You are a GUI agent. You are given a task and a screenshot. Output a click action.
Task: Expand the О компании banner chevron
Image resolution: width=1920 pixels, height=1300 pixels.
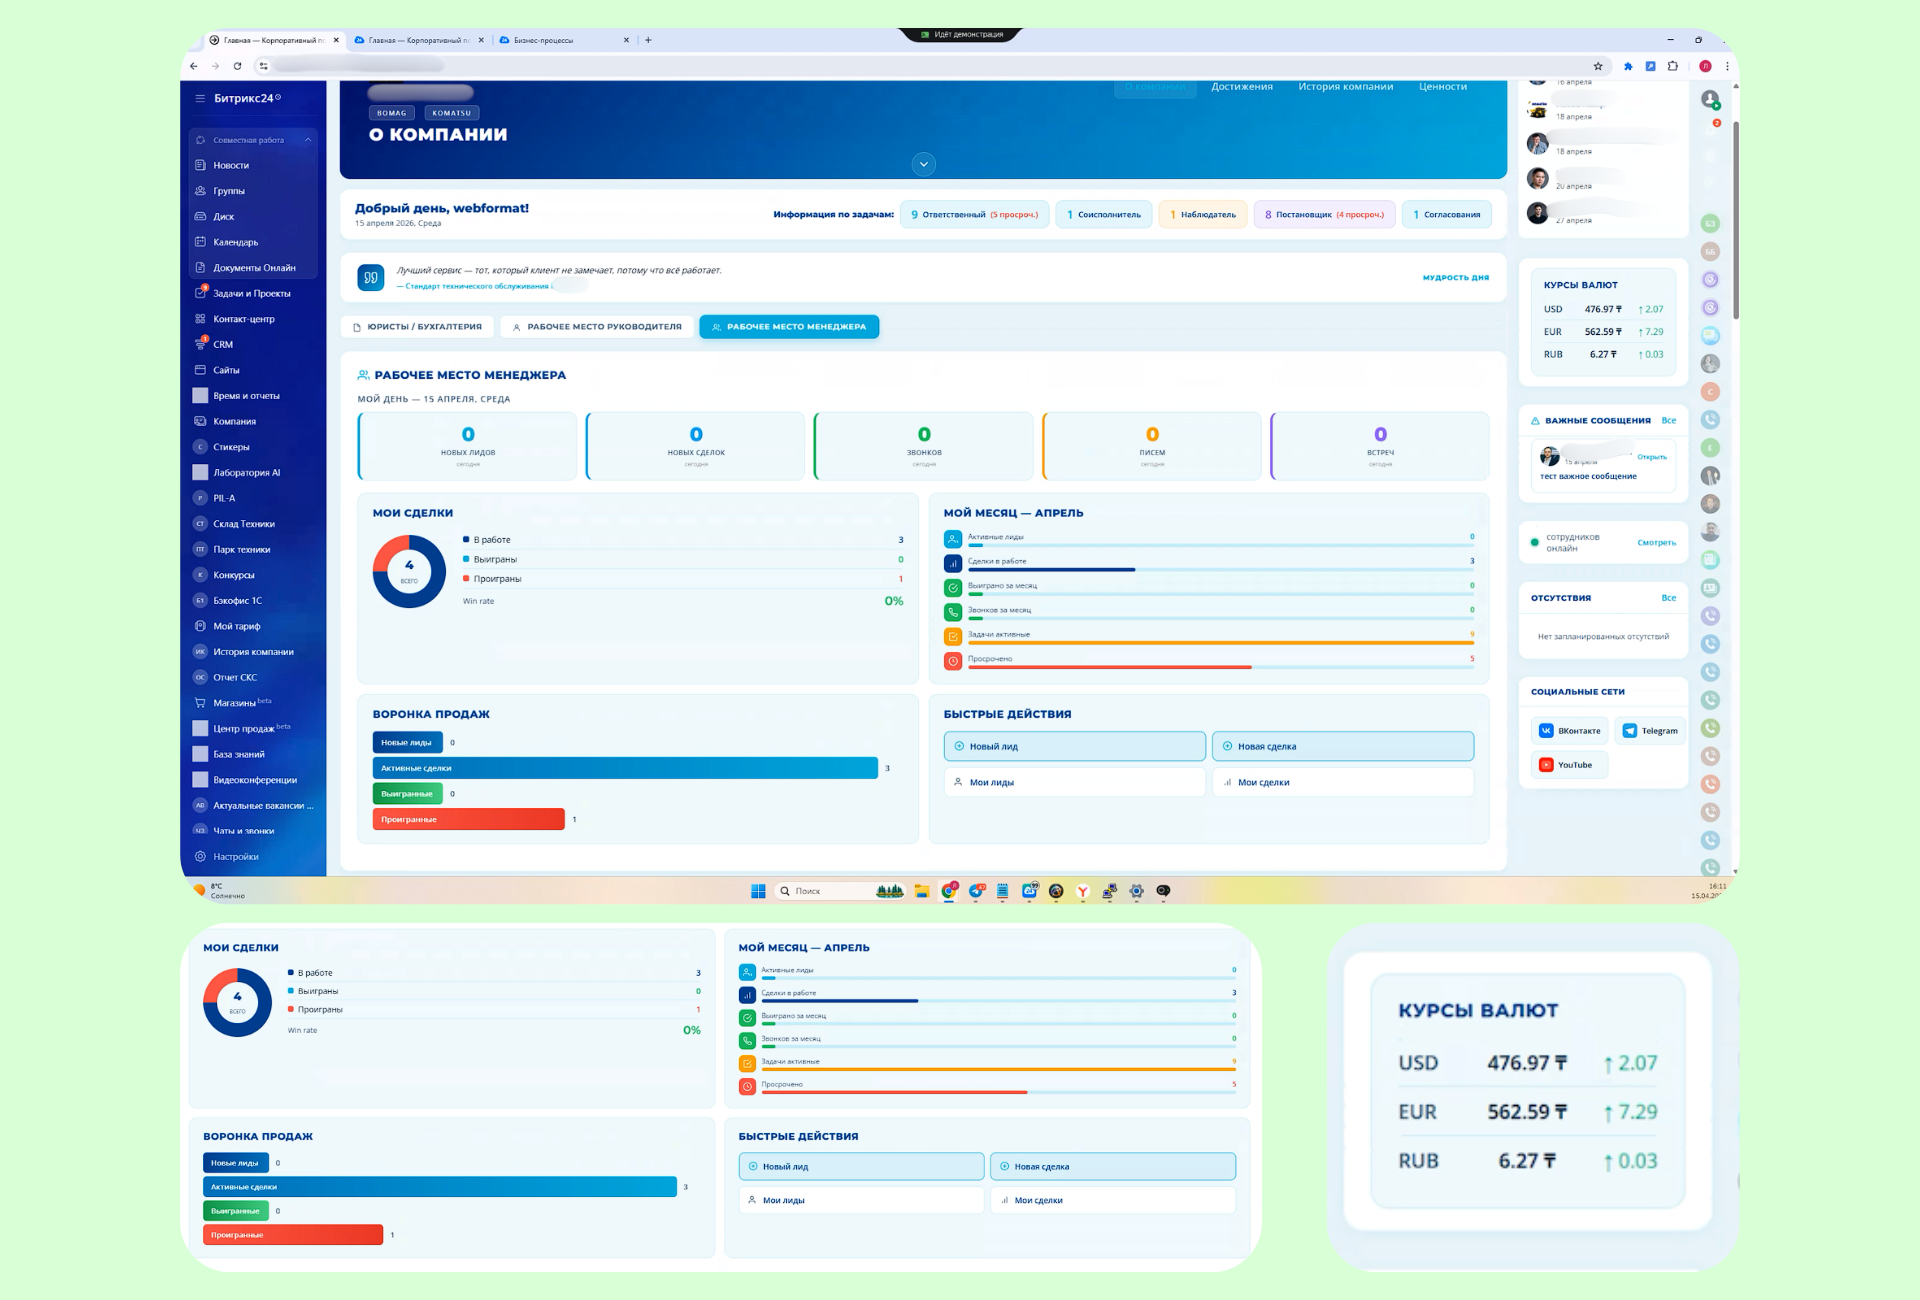tap(923, 164)
